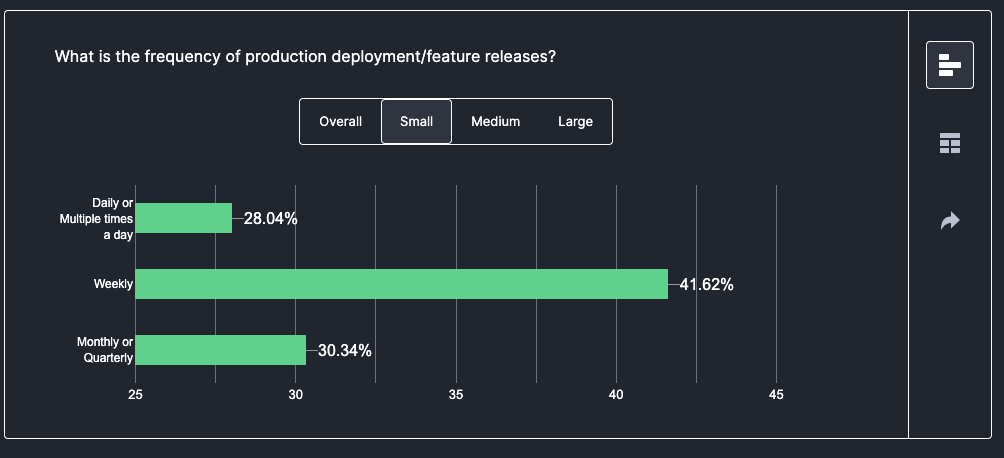Select the Small company size tab
The image size is (1004, 458).
(416, 122)
